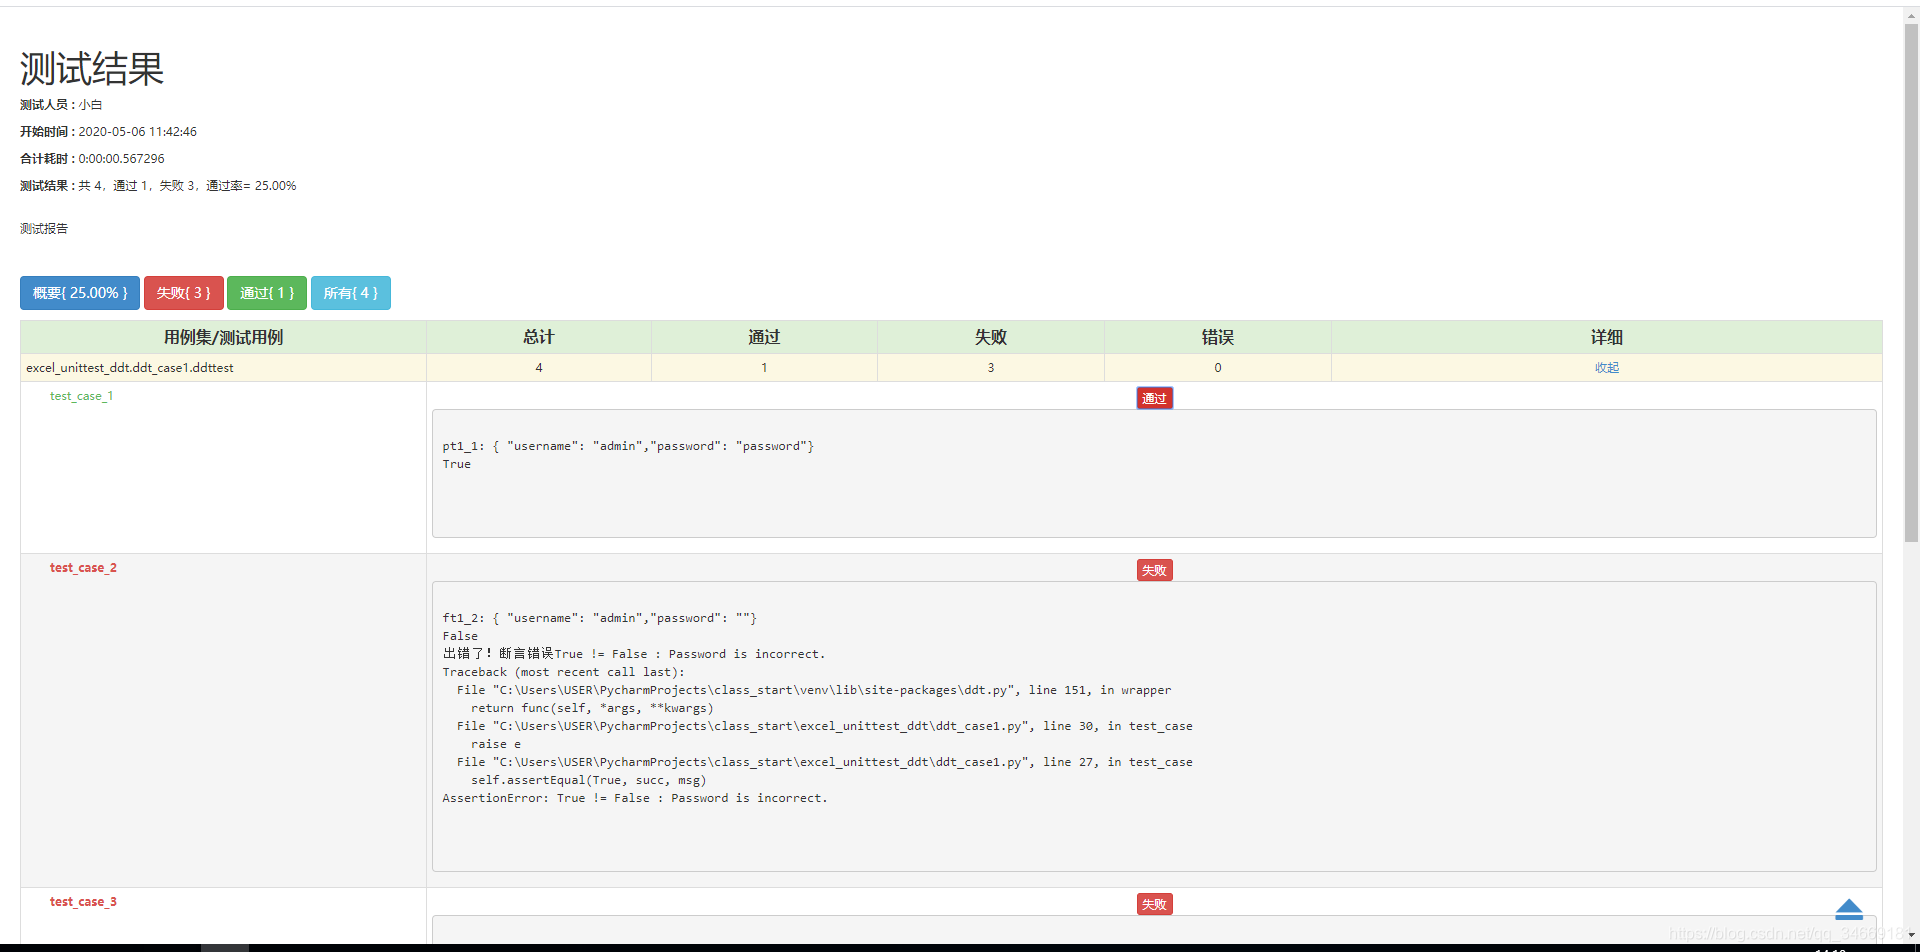Click the 失败 badge for test_case_3
The height and width of the screenshot is (952, 1920).
click(x=1155, y=904)
